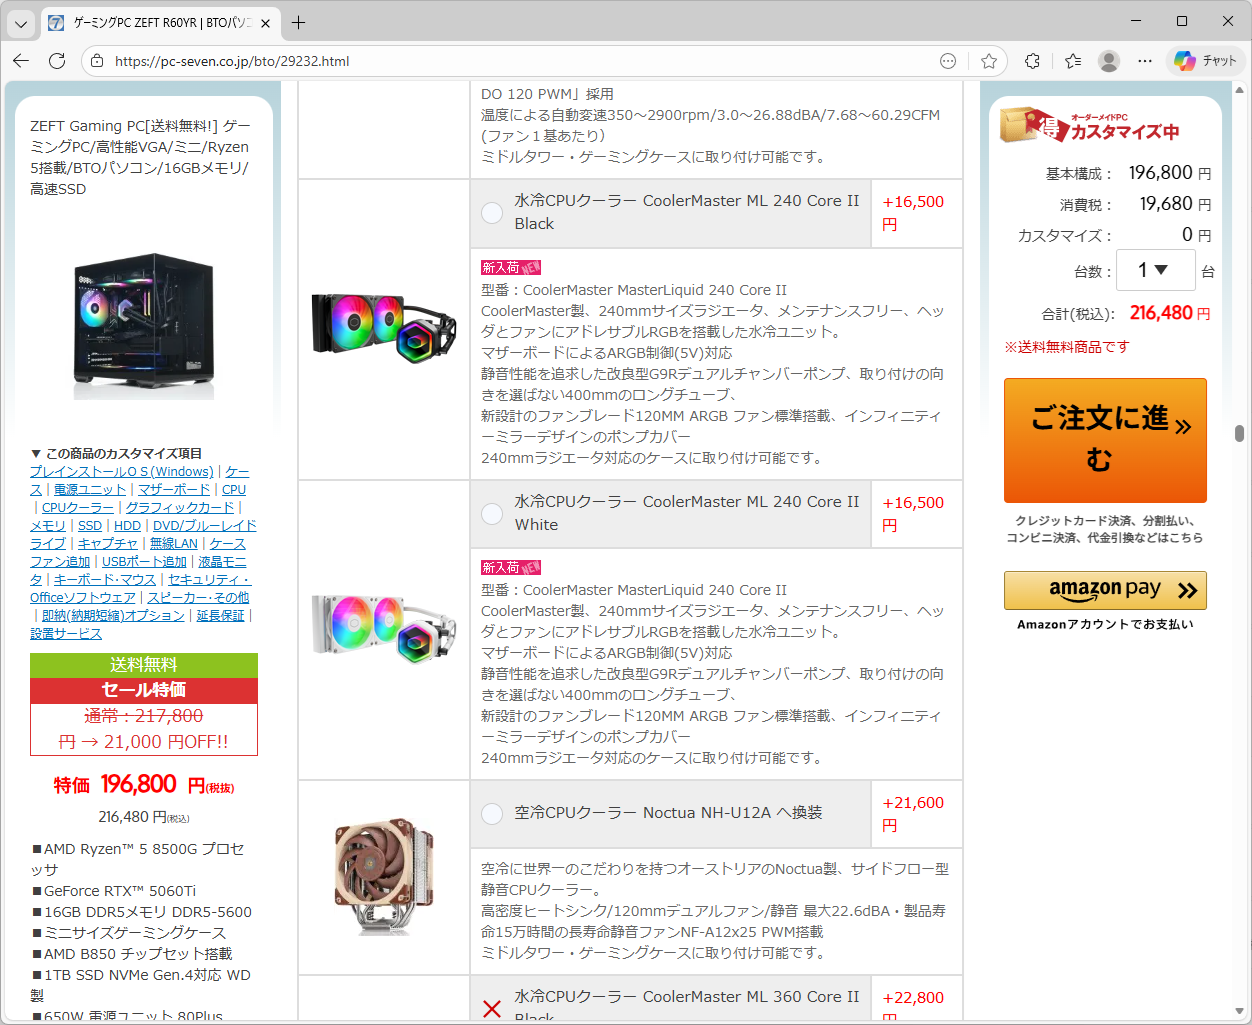Click the Noctua NH-U12A cooler image
Screen dimensions: 1252x1025
click(x=384, y=877)
